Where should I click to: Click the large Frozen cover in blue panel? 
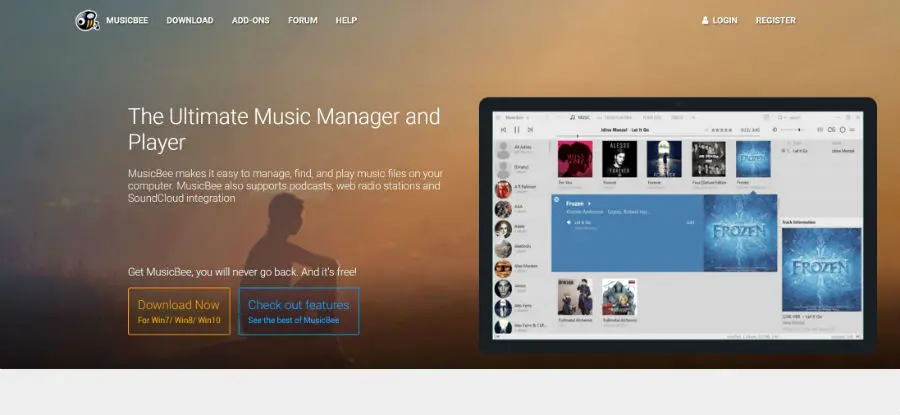tap(740, 233)
